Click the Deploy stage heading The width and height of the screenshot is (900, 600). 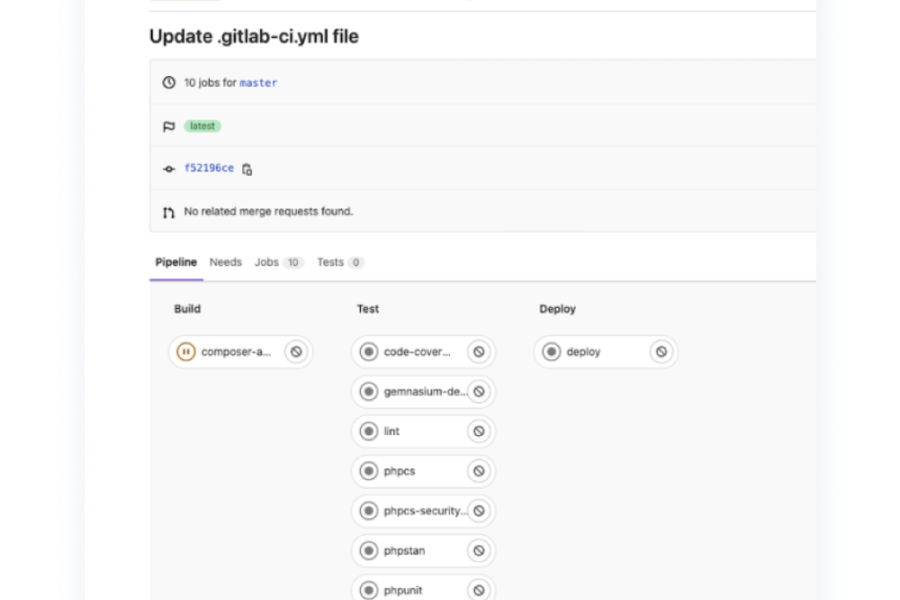pyautogui.click(x=557, y=309)
